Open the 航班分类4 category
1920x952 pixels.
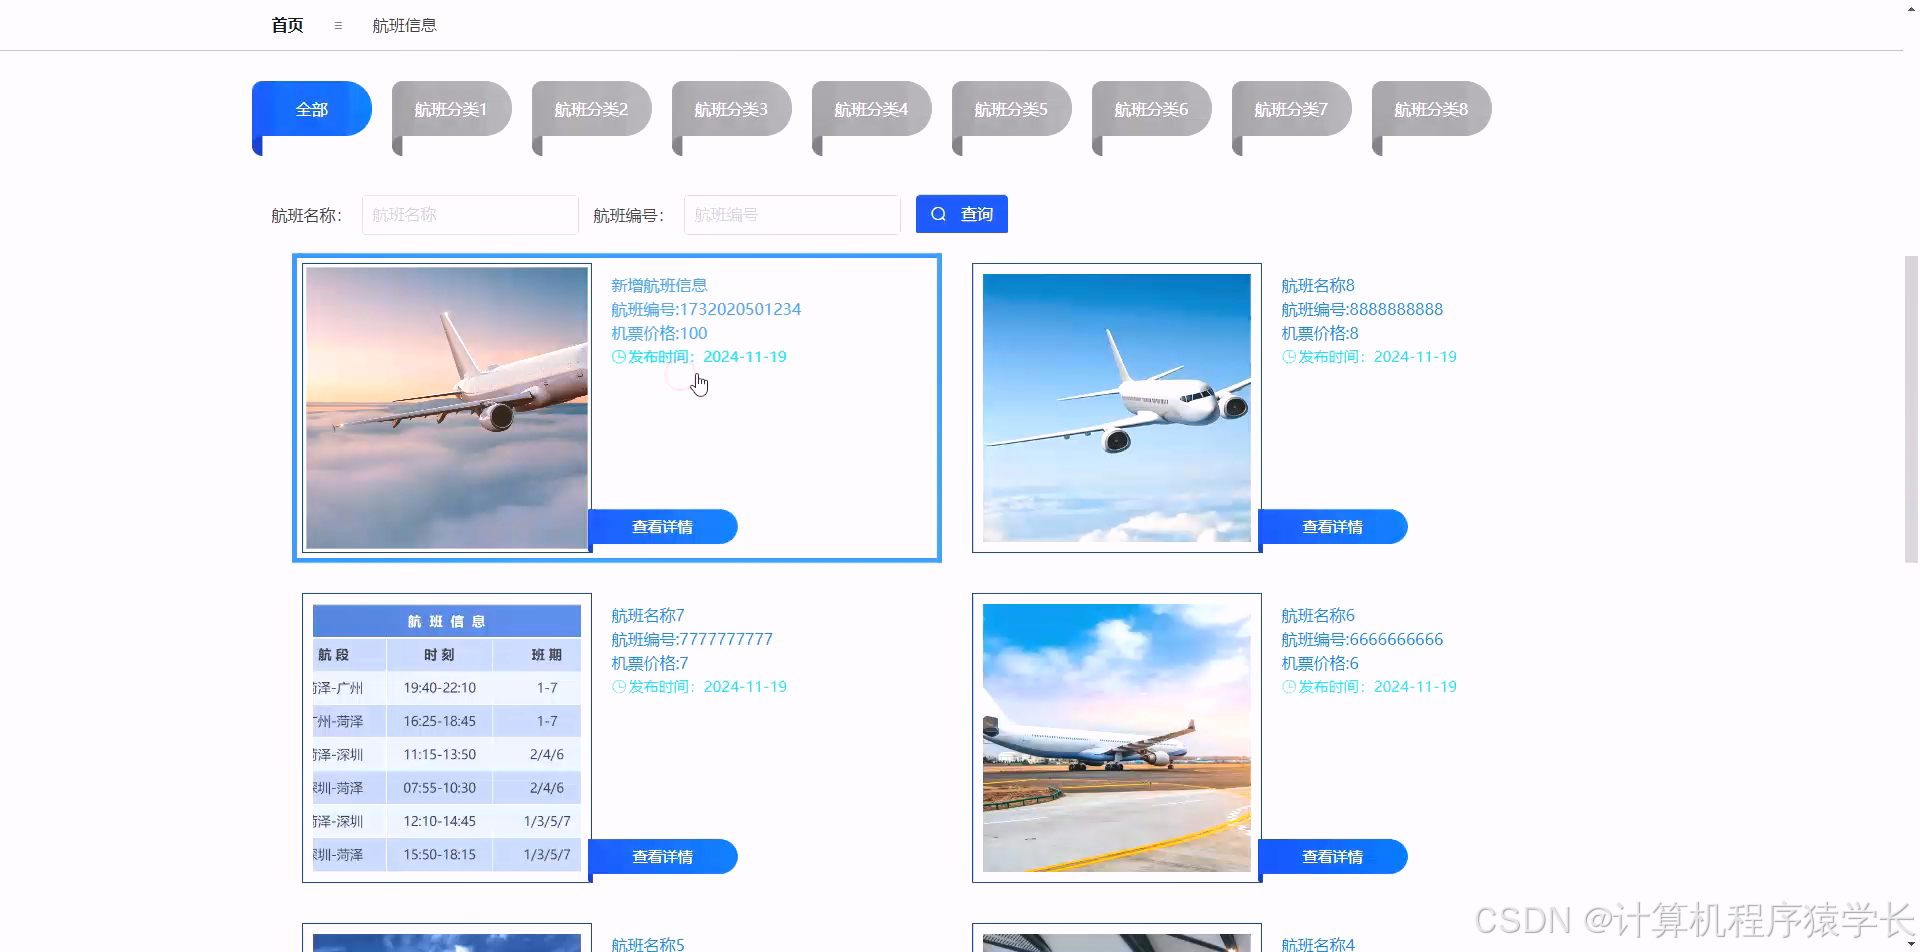(x=872, y=110)
